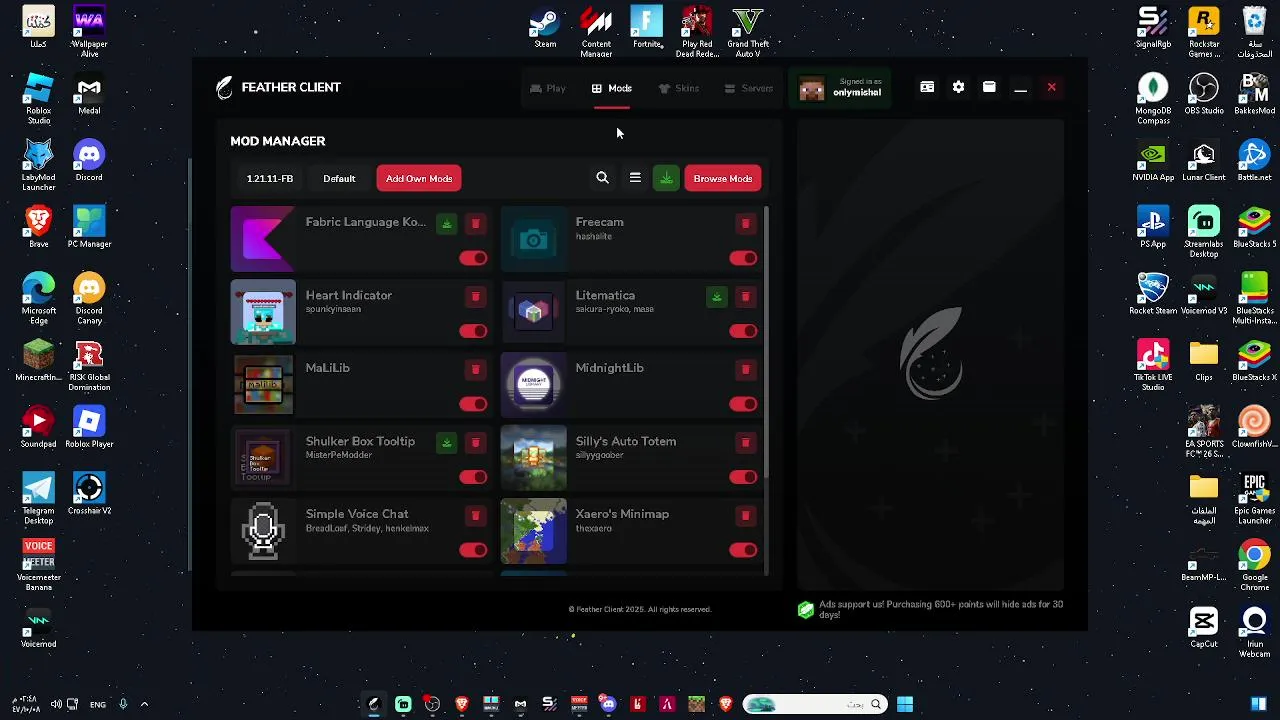Image resolution: width=1280 pixels, height=720 pixels.
Task: Open Lunar Client desktop shortcut
Action: tap(1204, 162)
